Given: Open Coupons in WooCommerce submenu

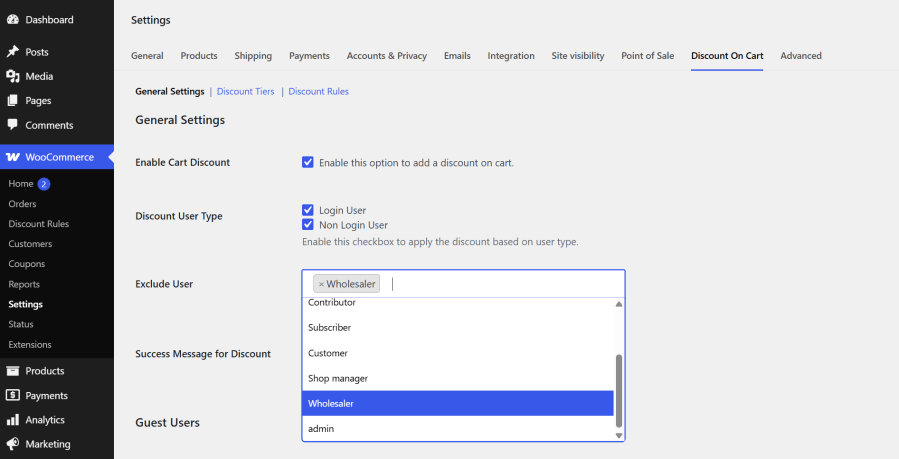Looking at the screenshot, I should (26, 264).
